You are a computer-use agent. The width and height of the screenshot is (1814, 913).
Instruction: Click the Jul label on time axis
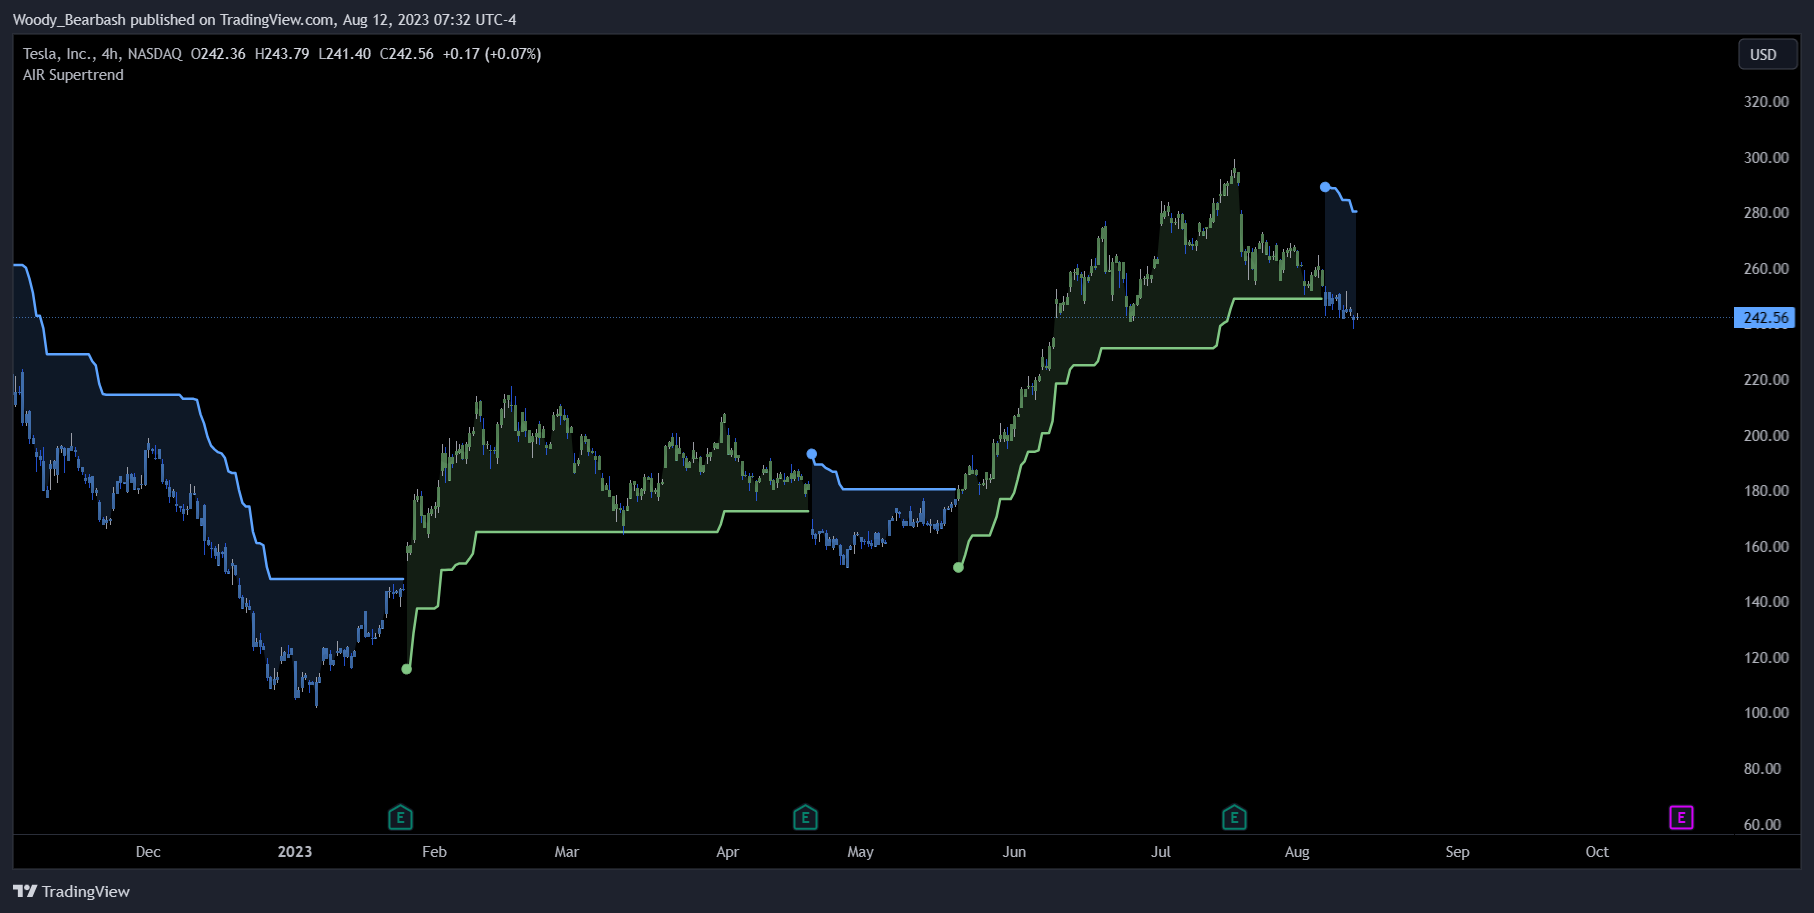tap(1161, 852)
